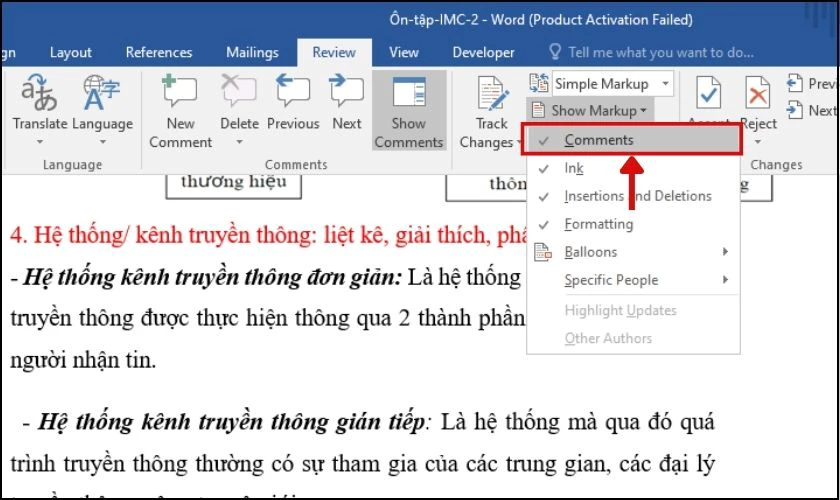The width and height of the screenshot is (840, 500).
Task: Open the Layout tab
Action: click(71, 53)
